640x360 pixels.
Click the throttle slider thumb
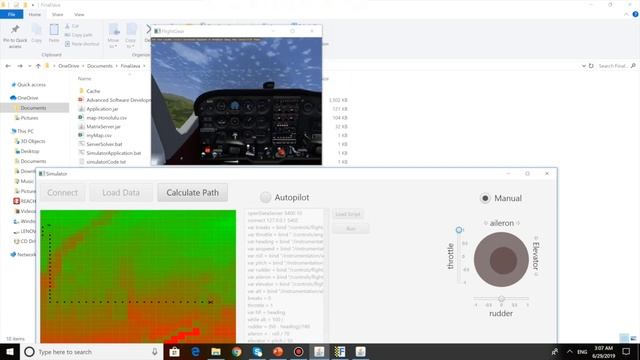click(459, 230)
